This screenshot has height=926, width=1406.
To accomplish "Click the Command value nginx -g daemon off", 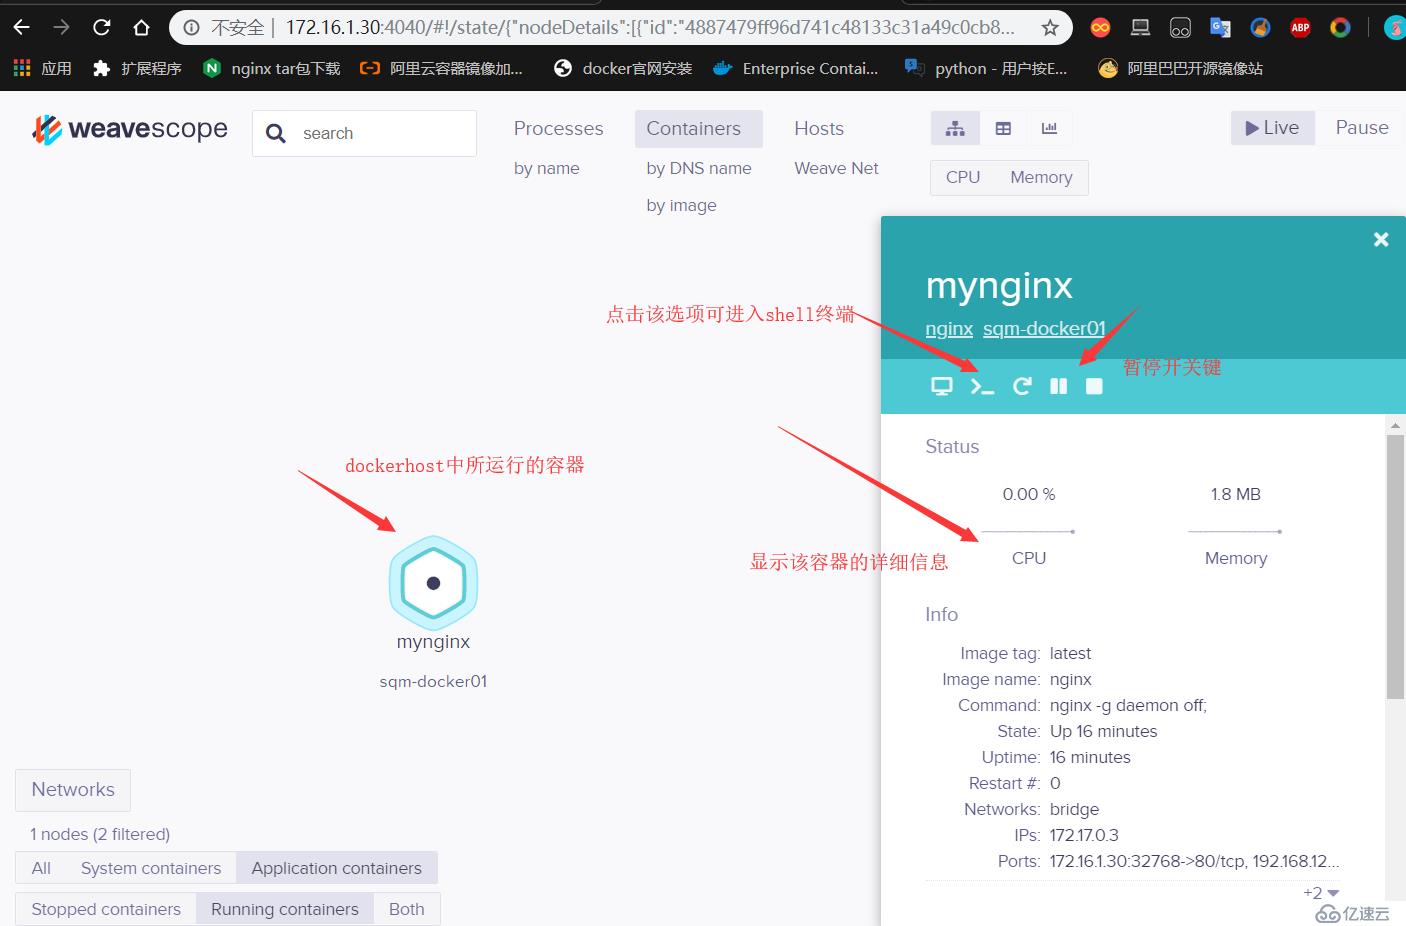I will [1128, 705].
